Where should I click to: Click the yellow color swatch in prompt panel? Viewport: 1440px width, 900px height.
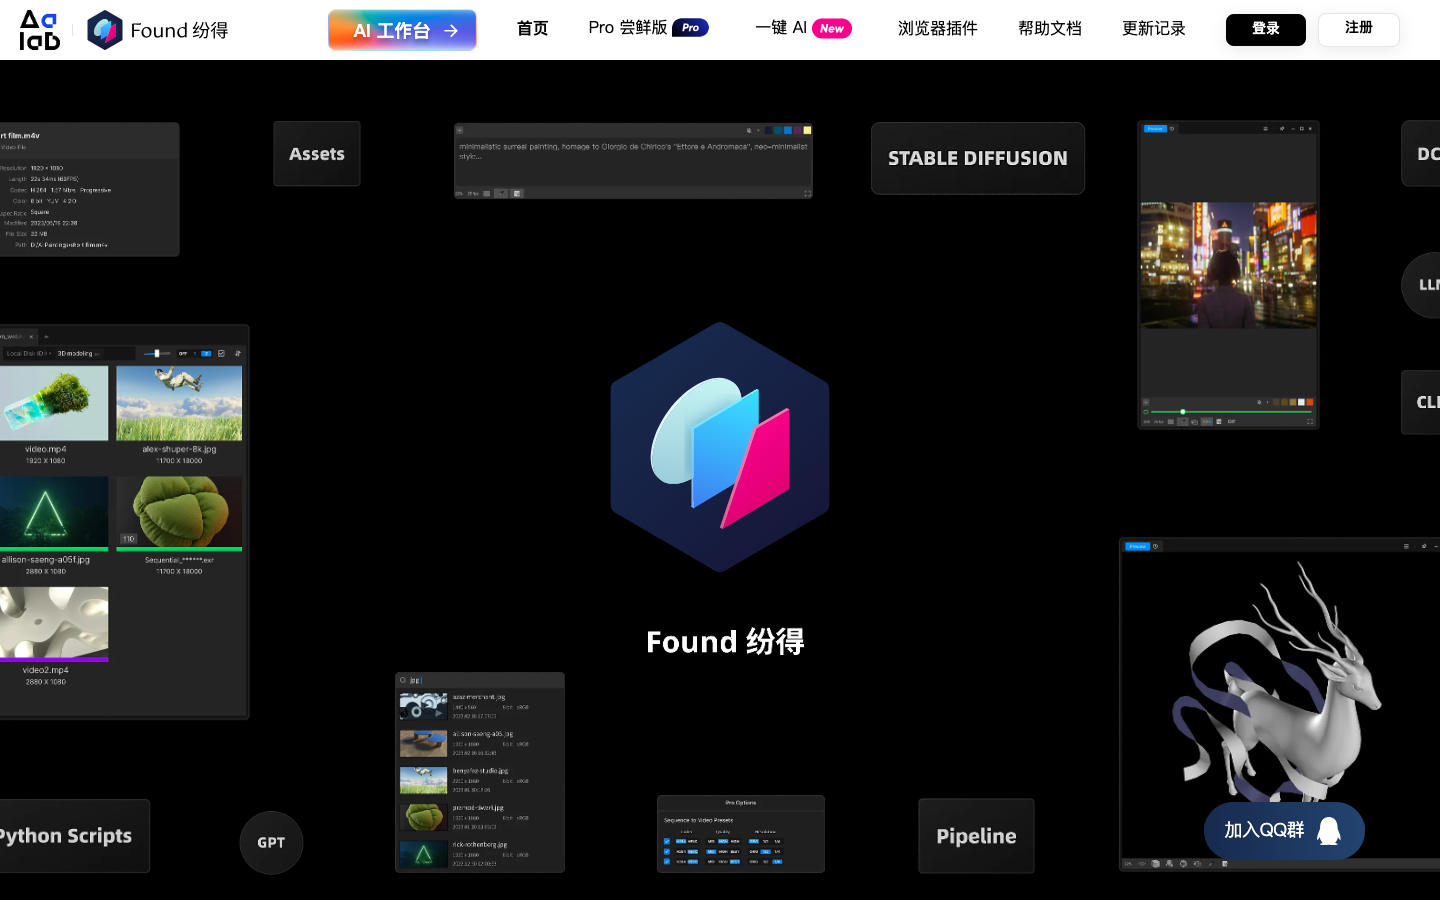(807, 130)
